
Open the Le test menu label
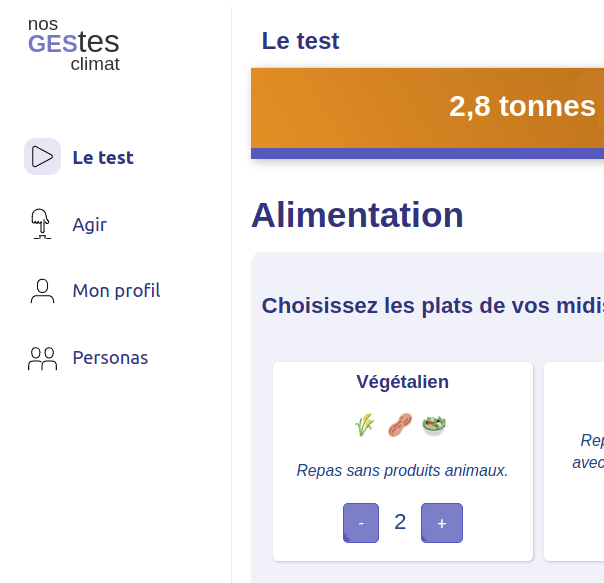[x=103, y=157]
